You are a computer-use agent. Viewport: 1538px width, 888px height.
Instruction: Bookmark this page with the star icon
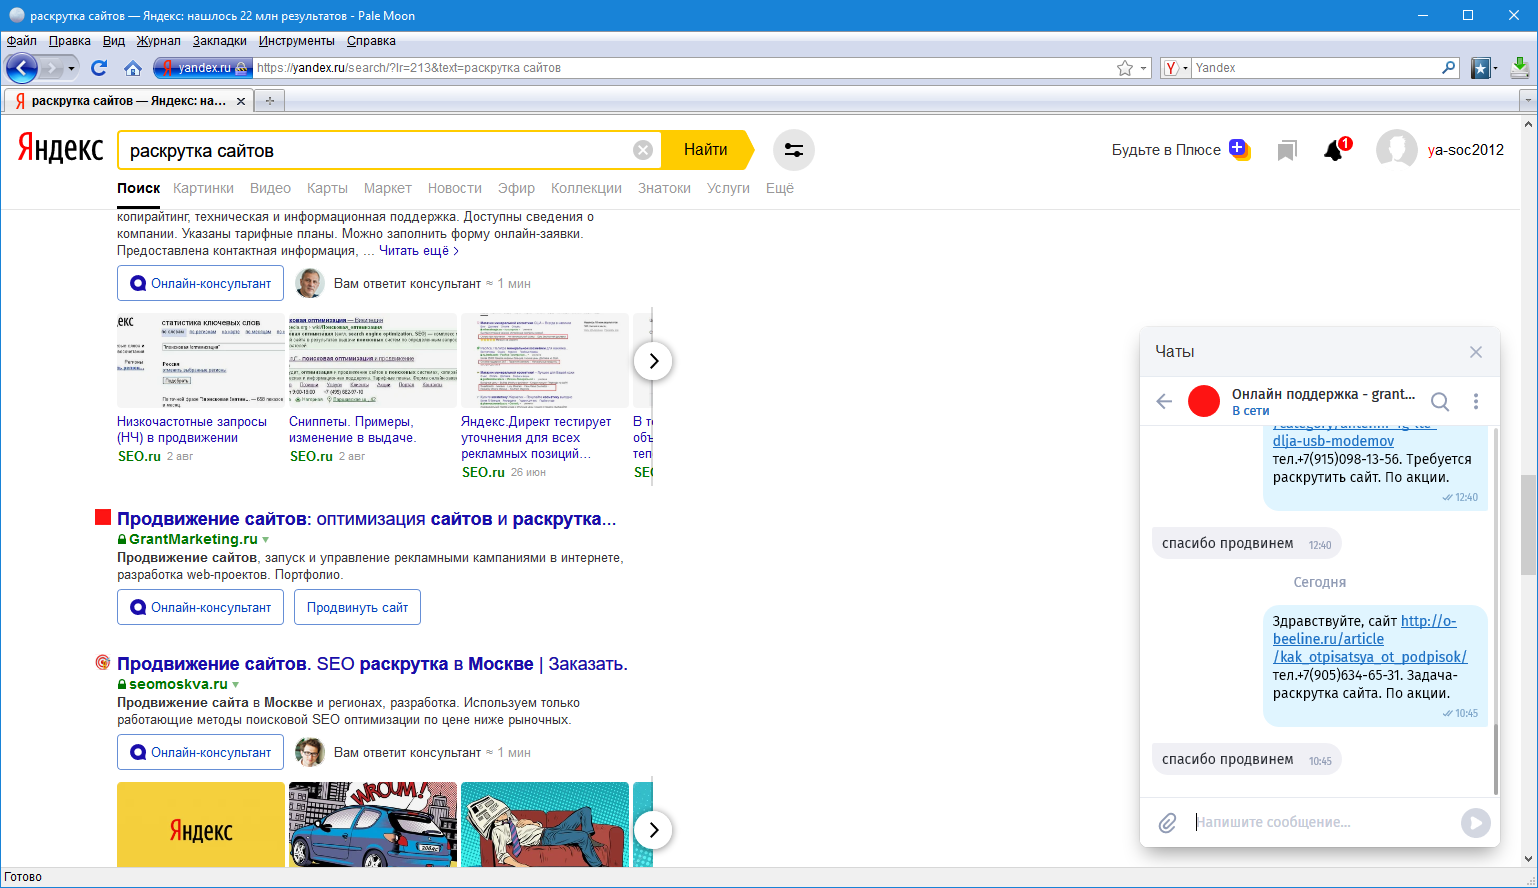pyautogui.click(x=1125, y=68)
